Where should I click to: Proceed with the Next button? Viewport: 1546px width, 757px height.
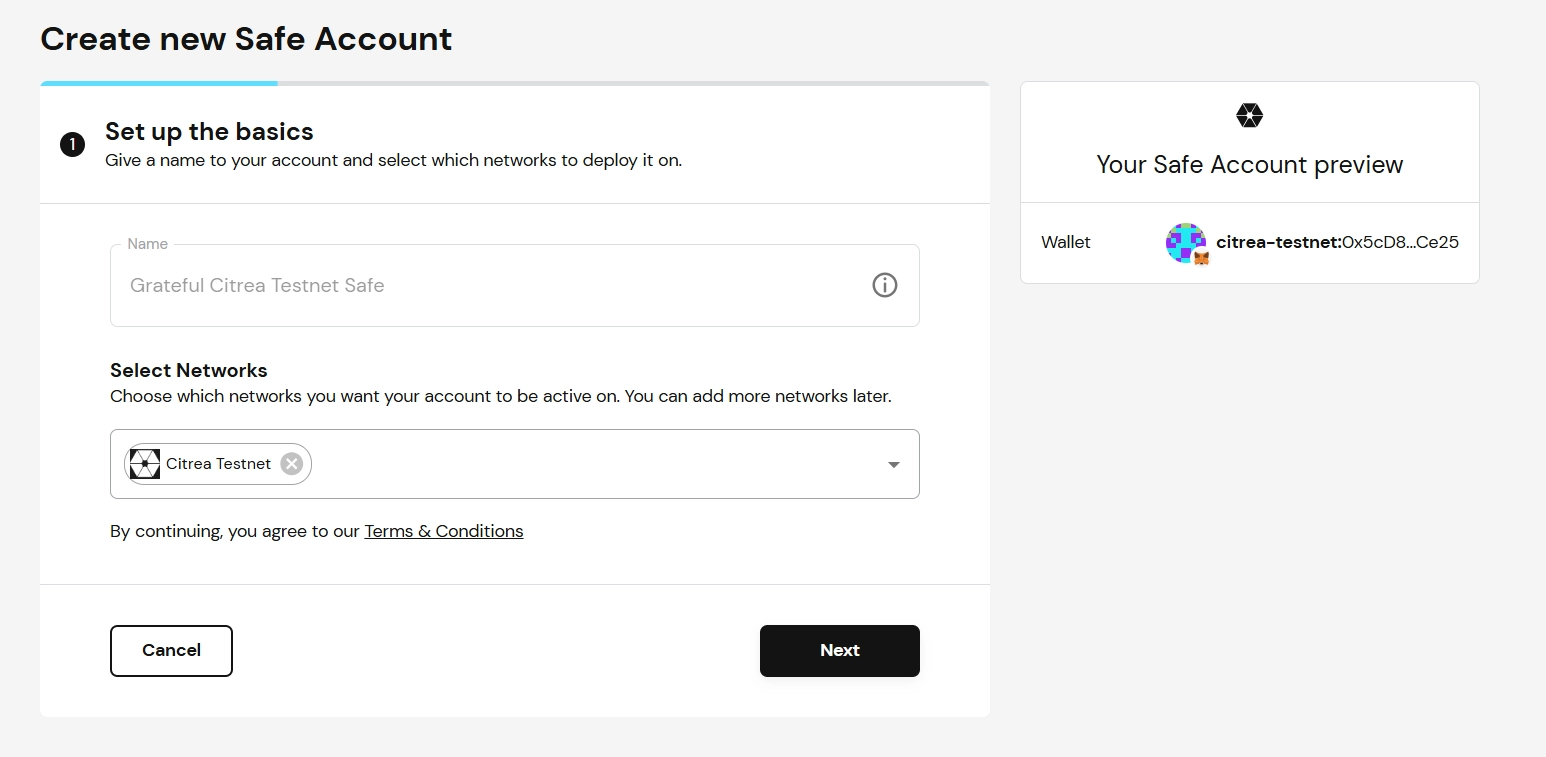point(839,650)
